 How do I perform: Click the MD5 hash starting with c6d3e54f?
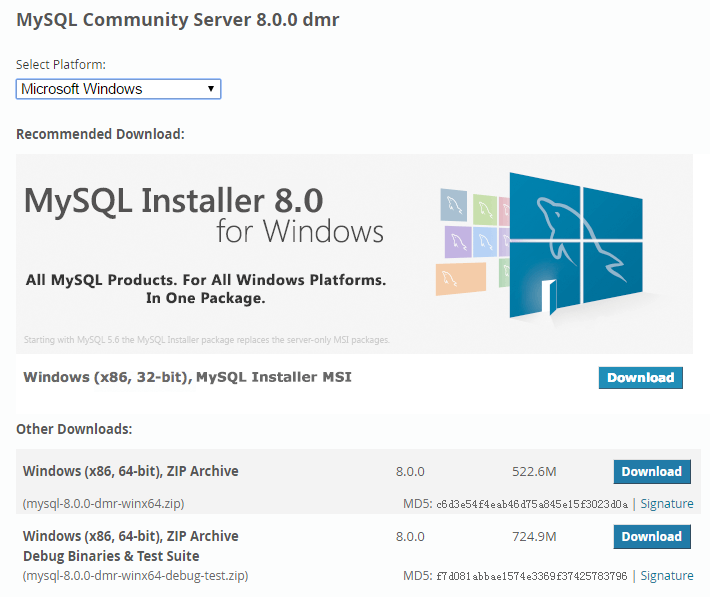point(532,504)
